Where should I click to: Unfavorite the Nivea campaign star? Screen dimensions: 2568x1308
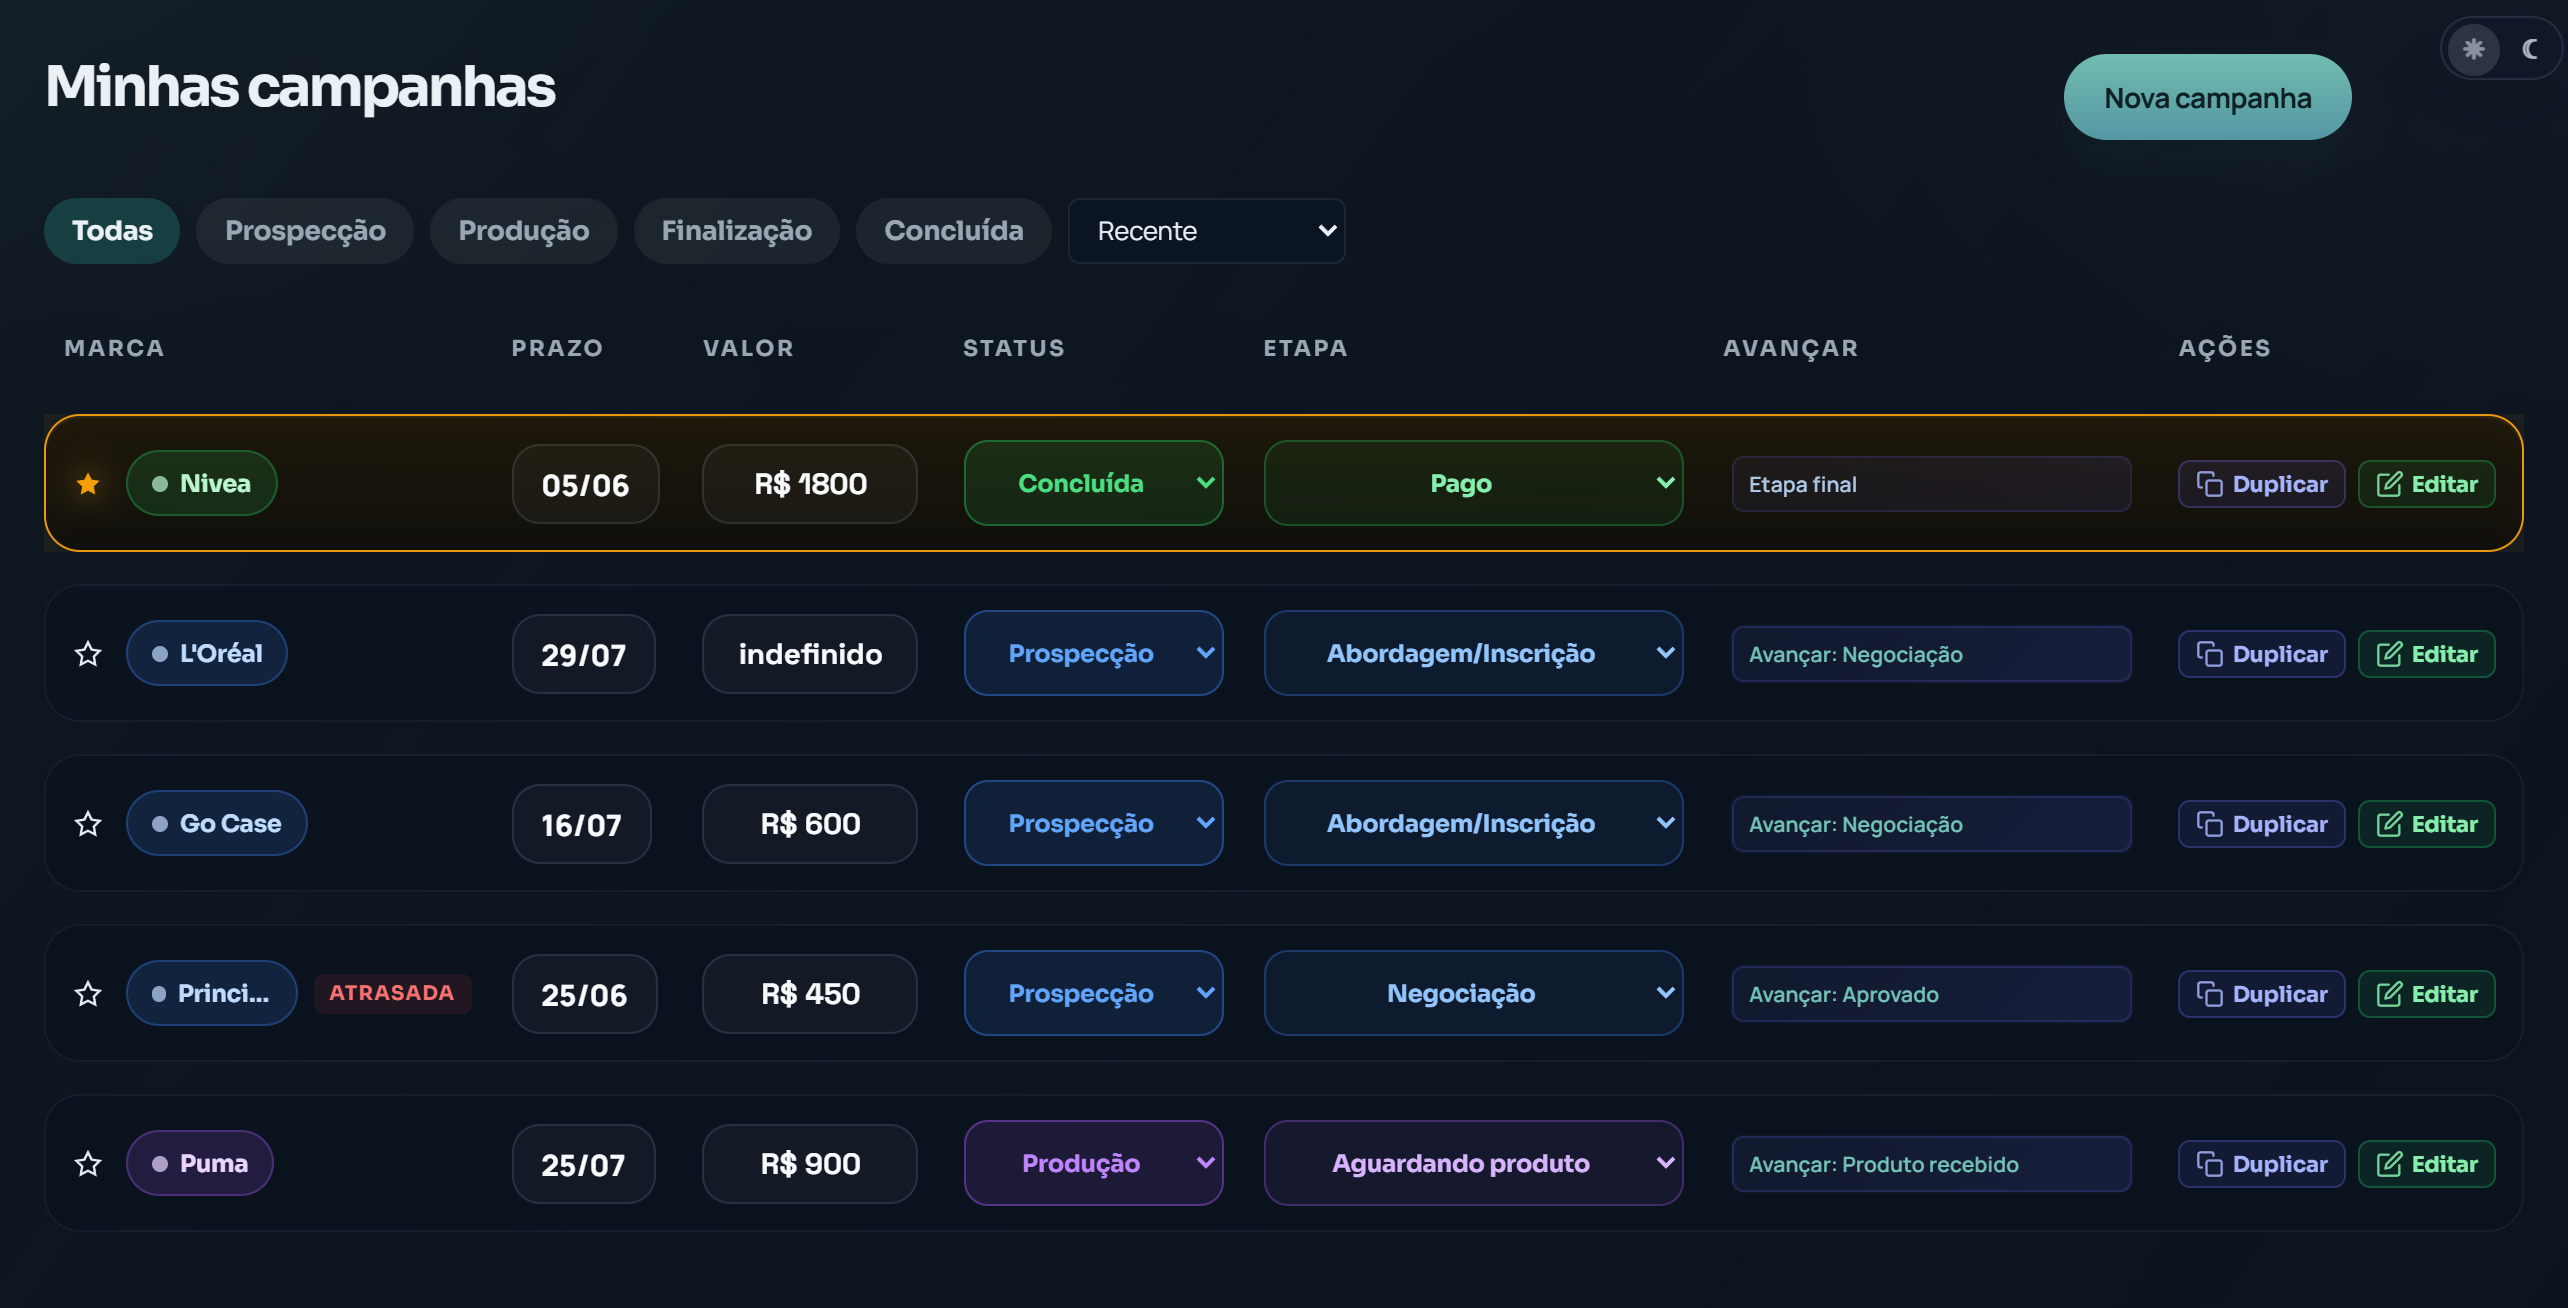click(x=88, y=484)
